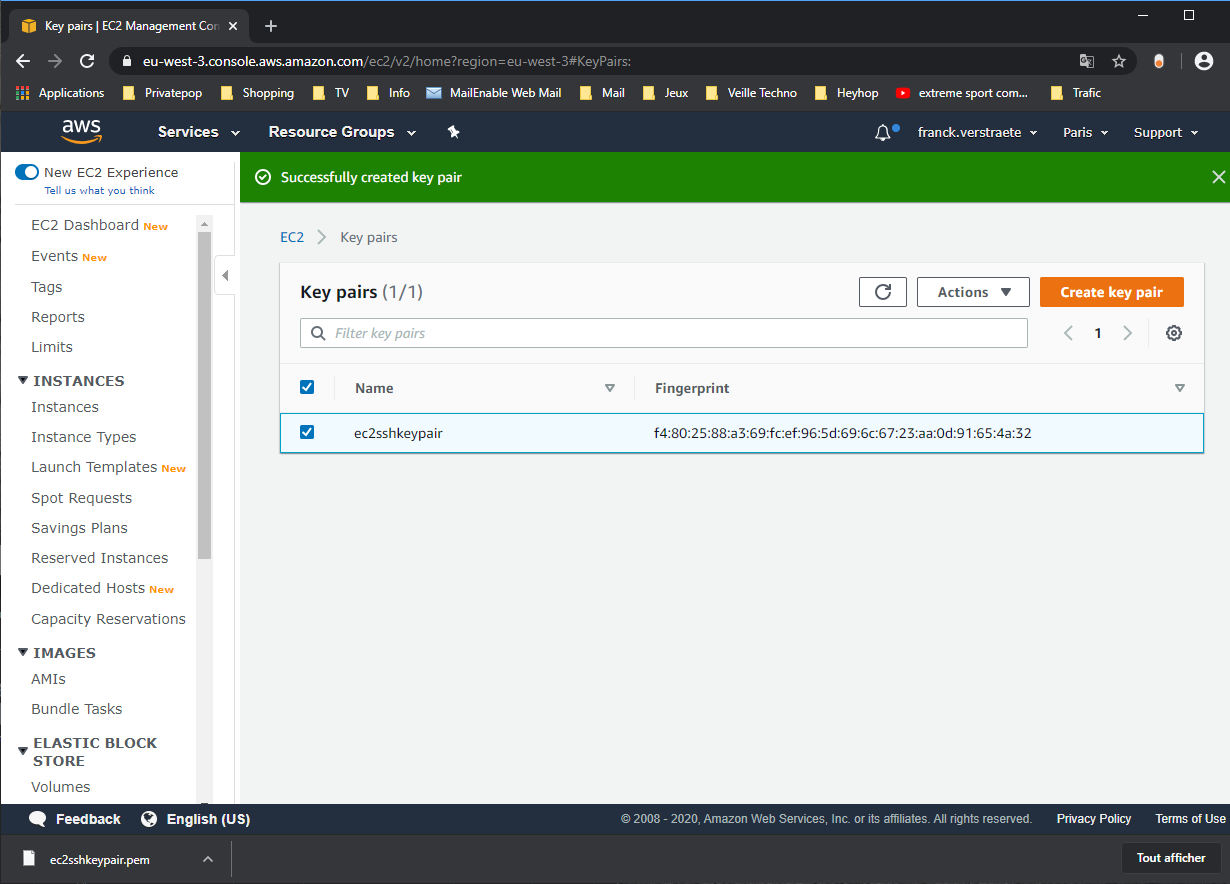1230x884 pixels.
Task: Go to next page arrow in pagination
Action: coord(1128,333)
